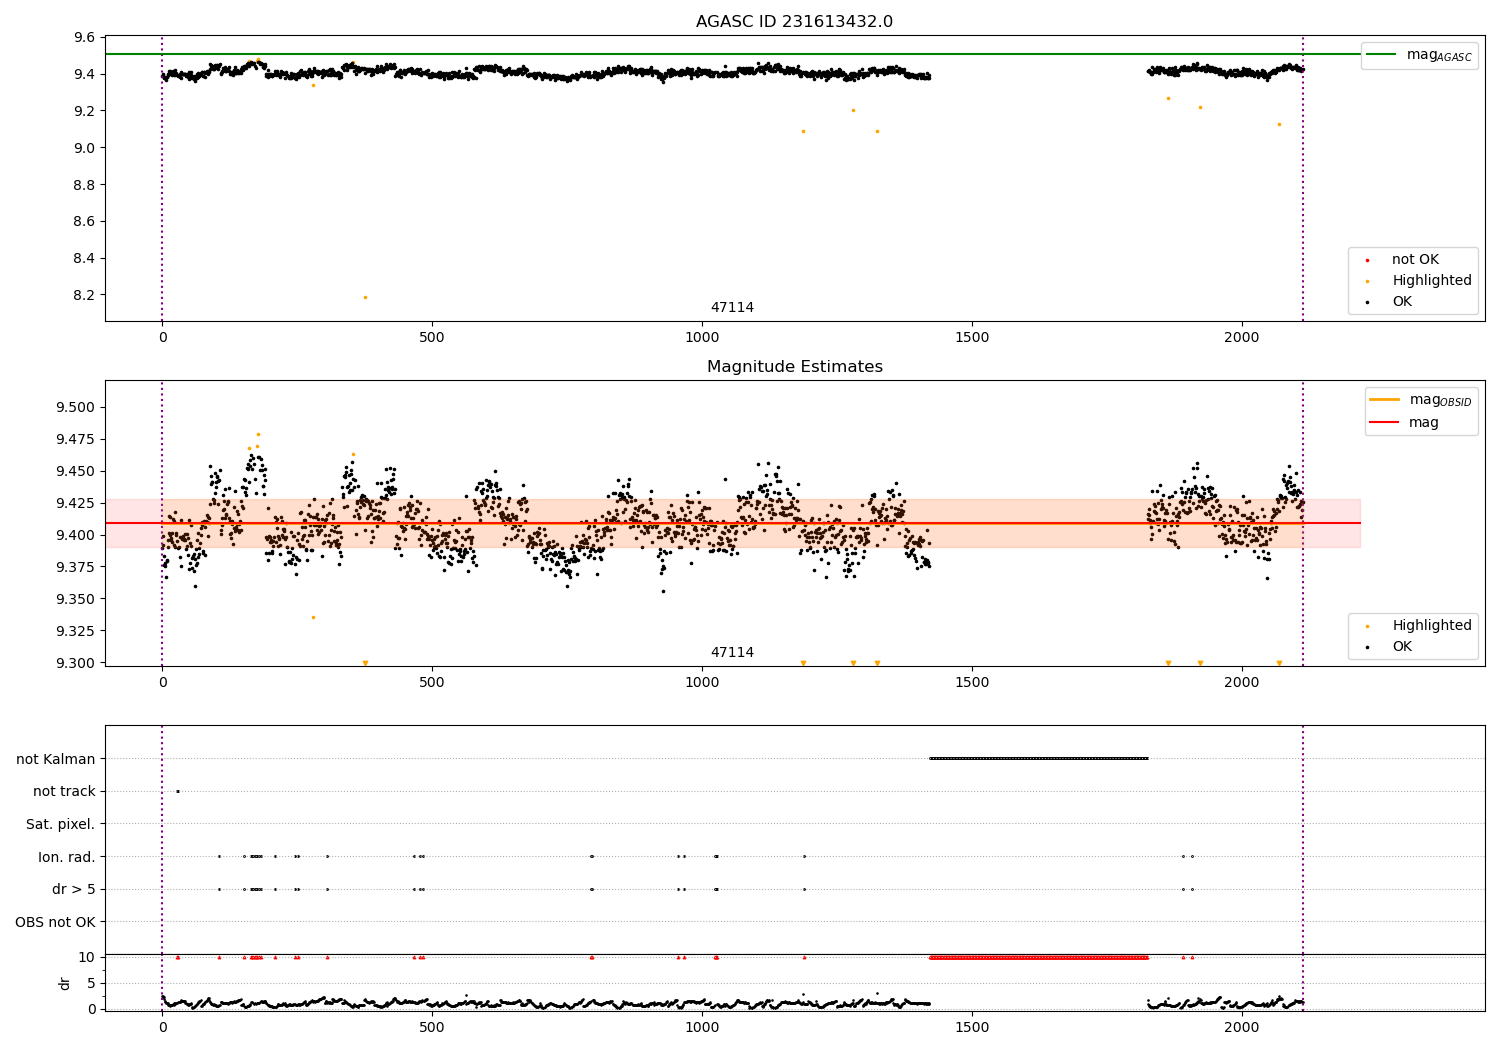This screenshot has height=1050, width=1500.
Task: Click the 'dr > 5' row label
Action: (x=74, y=890)
